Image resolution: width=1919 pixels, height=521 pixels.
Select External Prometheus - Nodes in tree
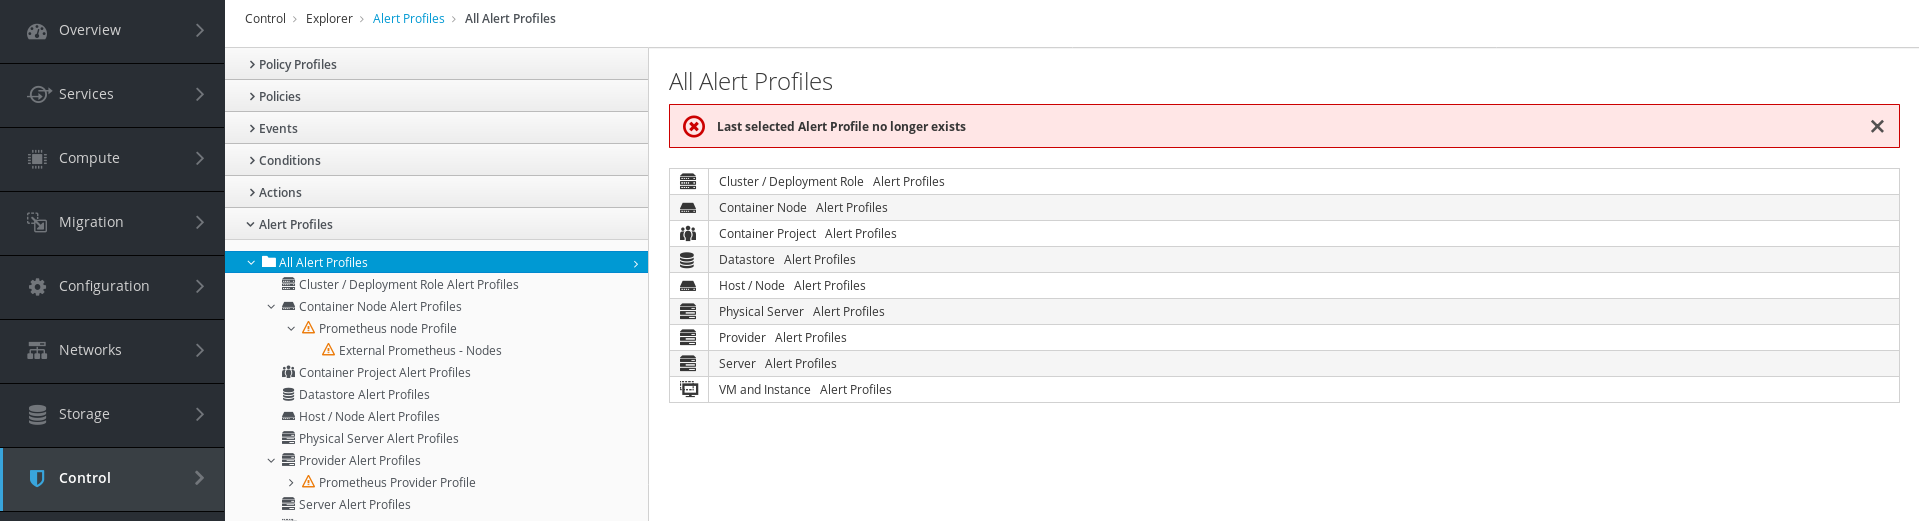tap(420, 350)
